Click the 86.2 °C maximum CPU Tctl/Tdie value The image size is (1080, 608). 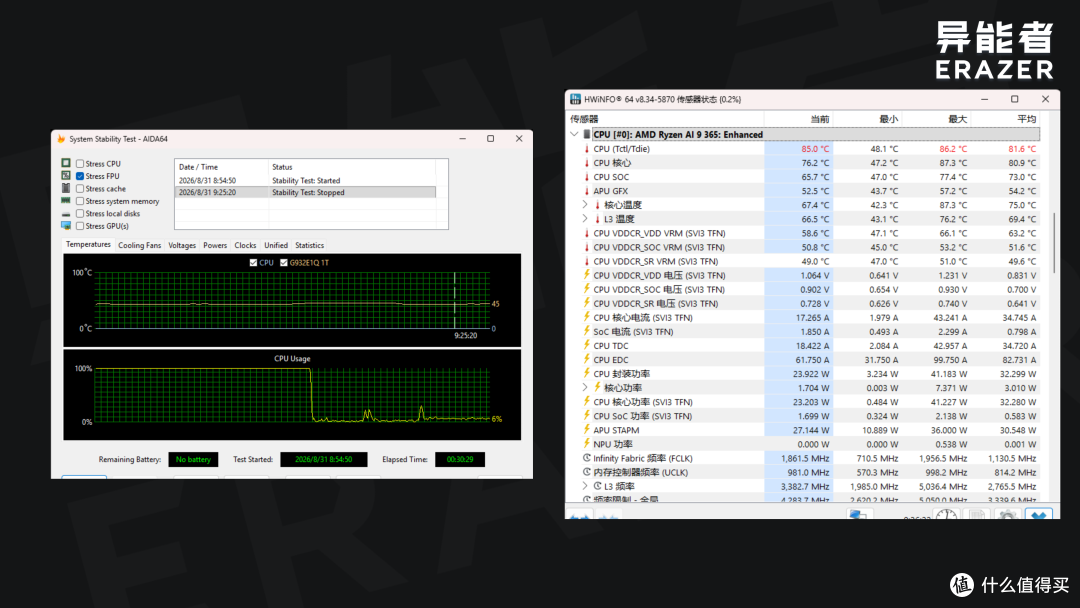[953, 149]
